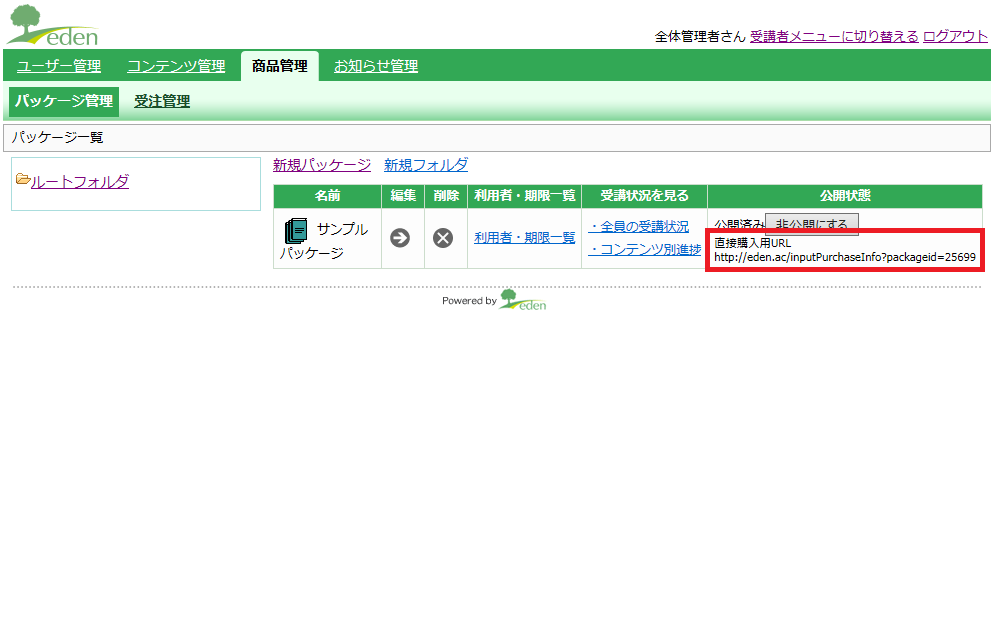Click the 利用者・期限一覧 column header
The height and width of the screenshot is (628, 994).
pos(525,196)
